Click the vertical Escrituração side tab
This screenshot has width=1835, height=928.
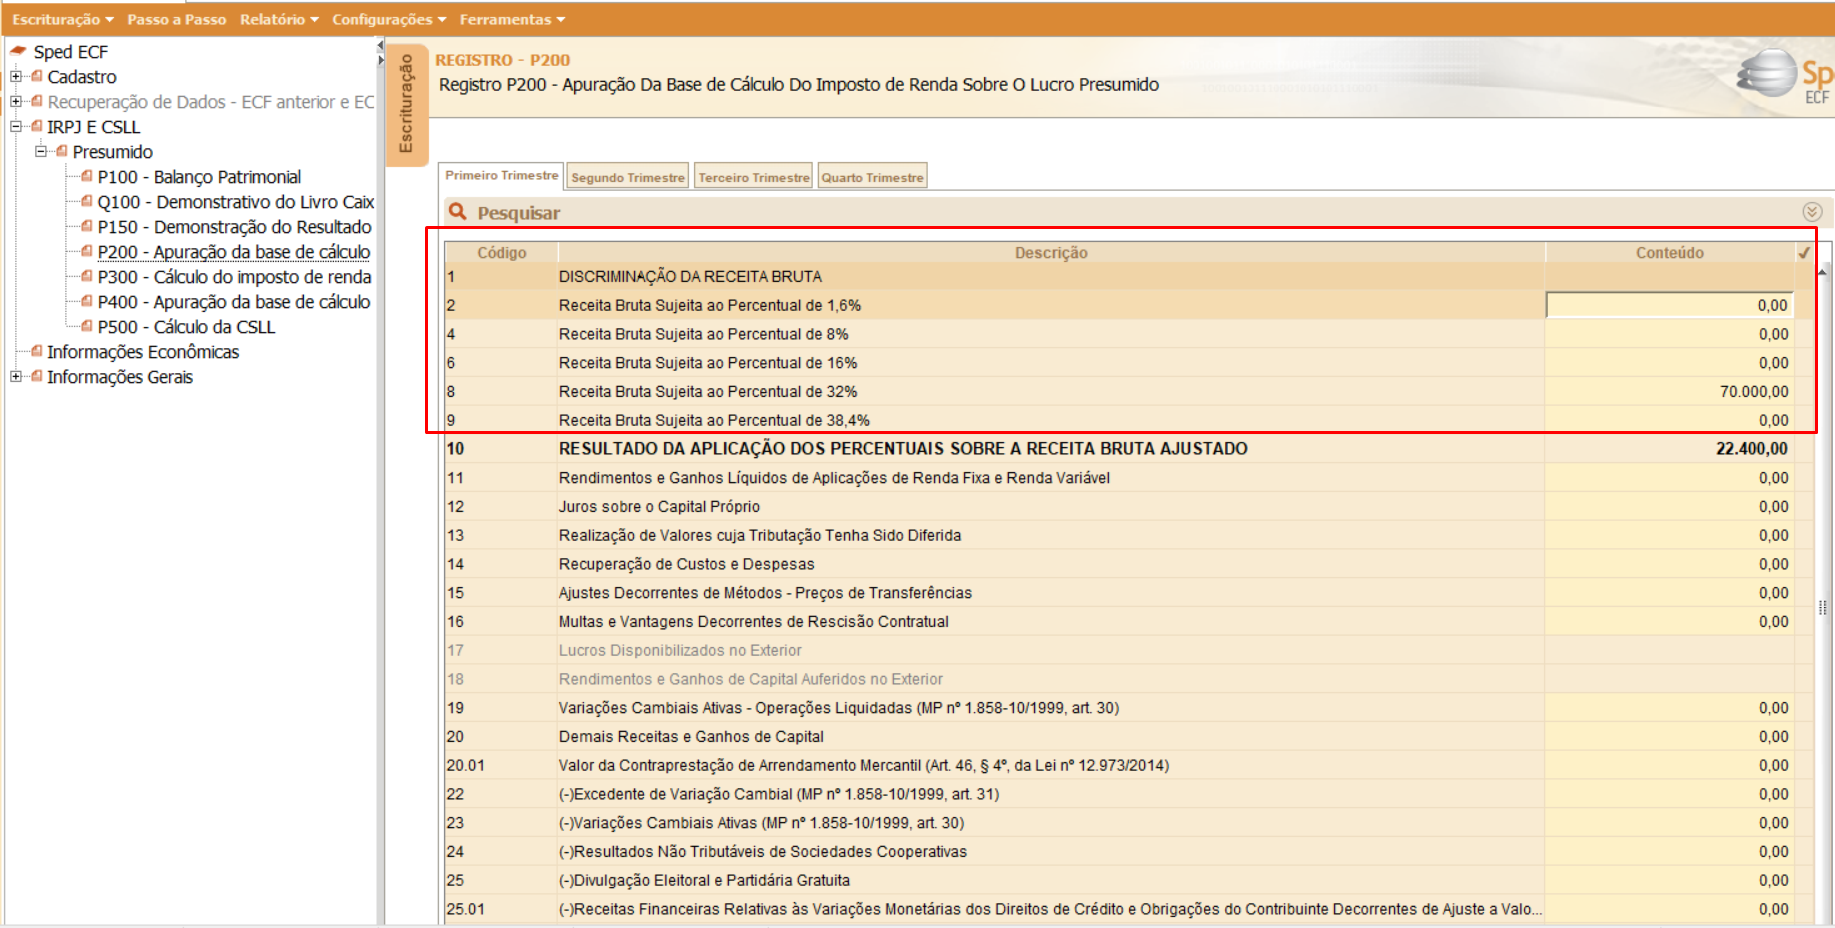406,103
